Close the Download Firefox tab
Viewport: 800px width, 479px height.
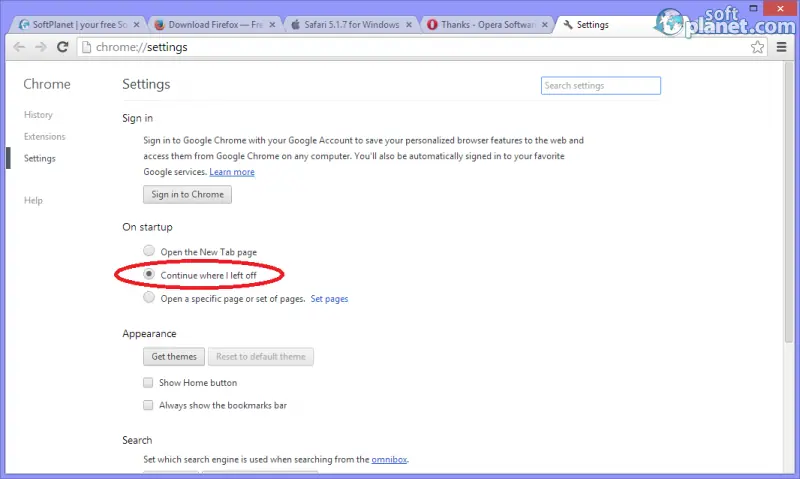pos(272,24)
